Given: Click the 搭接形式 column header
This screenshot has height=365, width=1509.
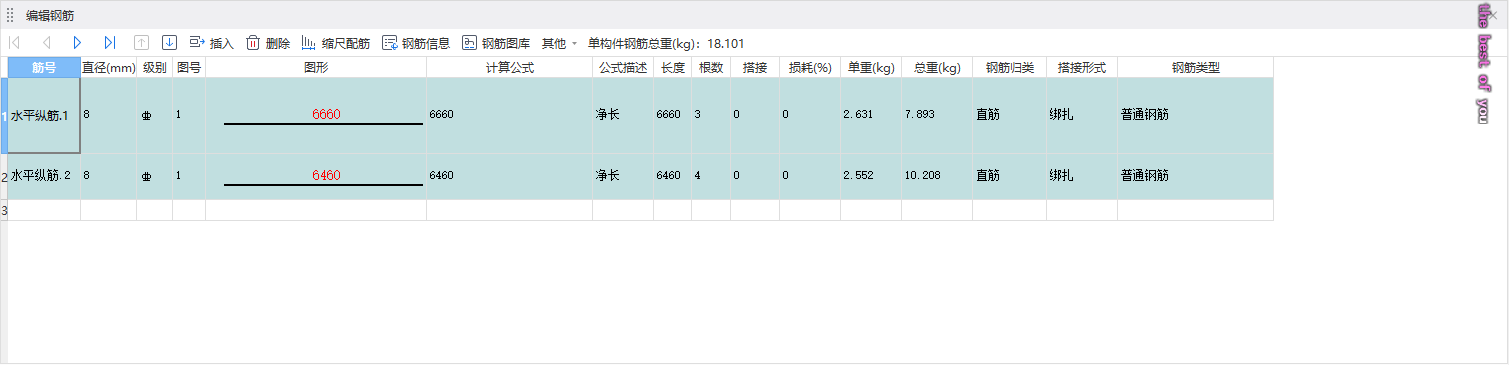Looking at the screenshot, I should point(1082,67).
